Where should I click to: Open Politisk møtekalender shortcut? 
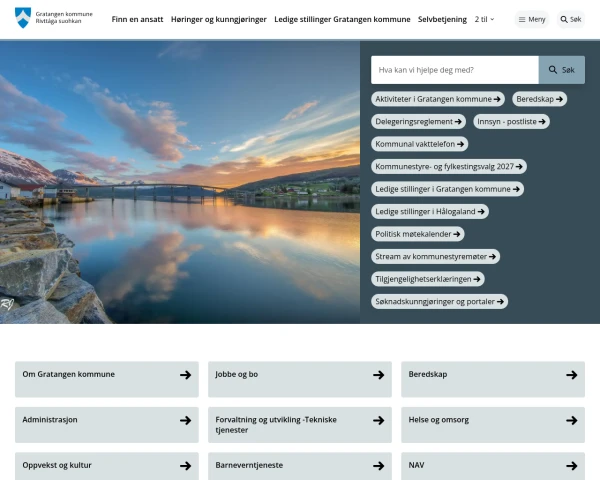[417, 234]
